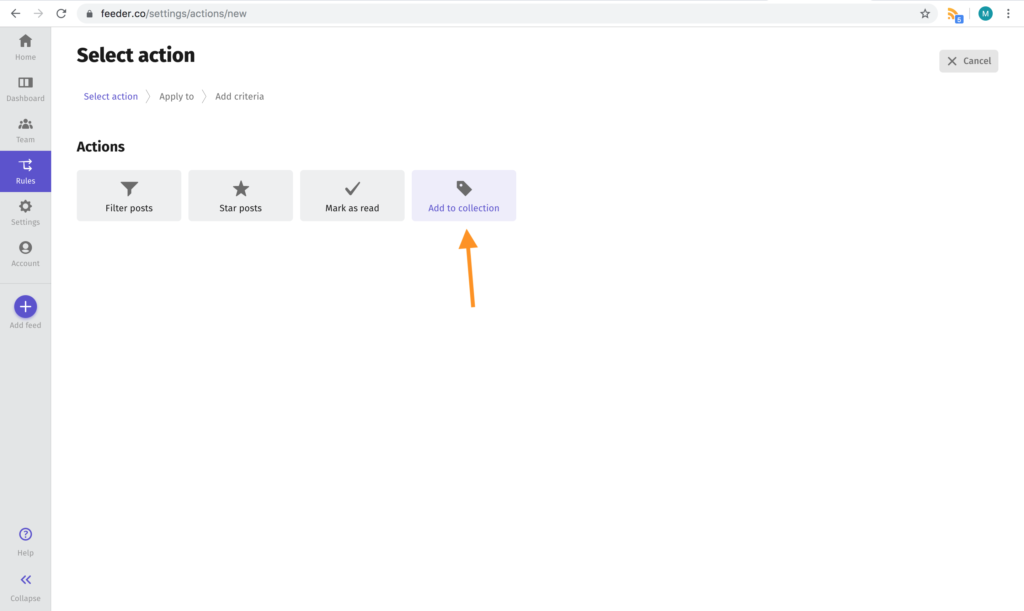The image size is (1024, 611).
Task: Choose the Add to collection action
Action: pyautogui.click(x=464, y=195)
